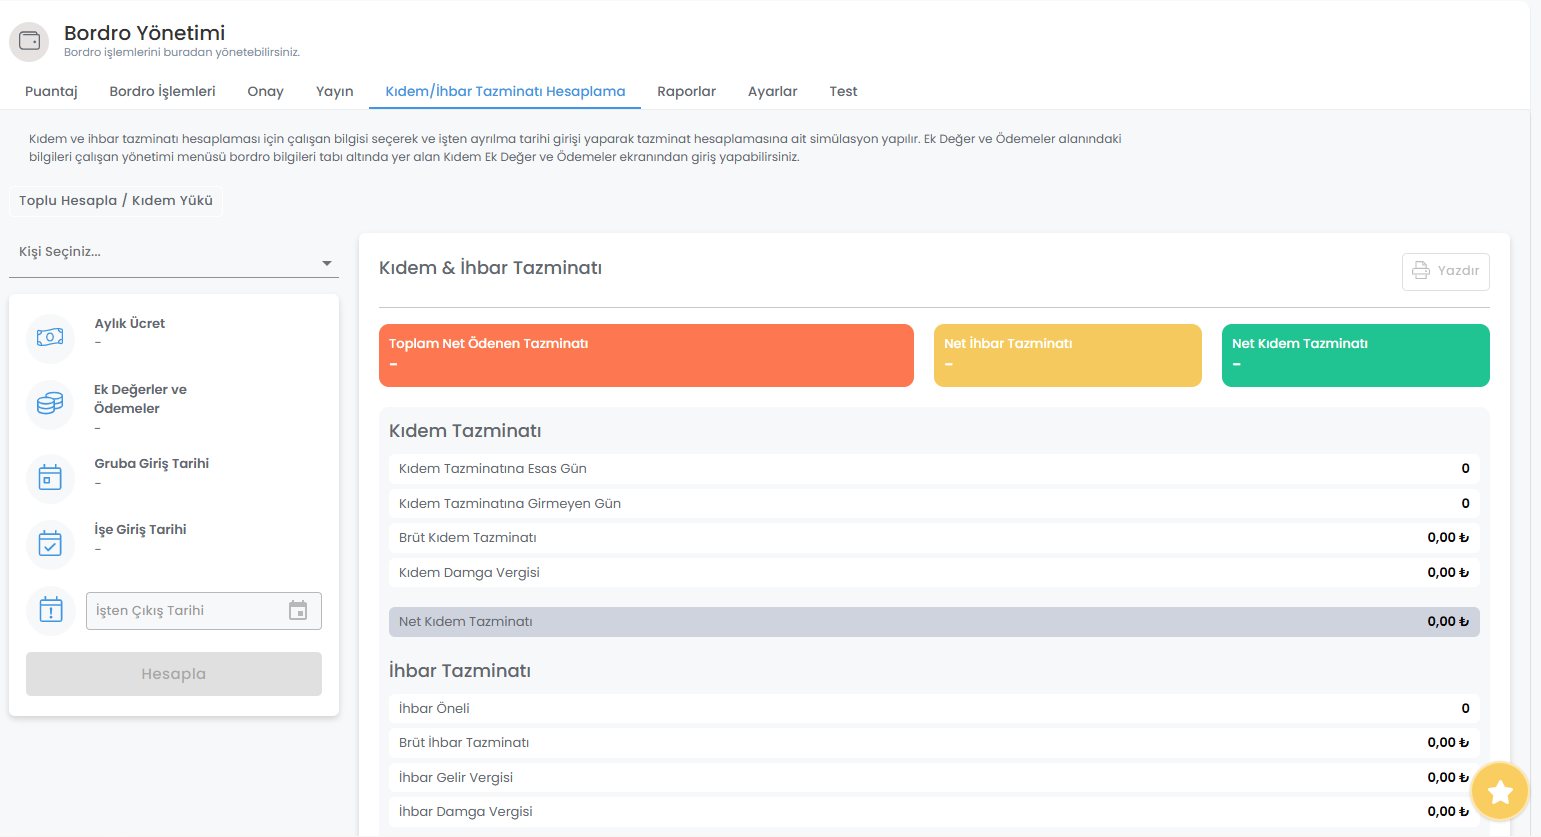Open the Raporlar tab
The height and width of the screenshot is (837, 1541).
point(686,91)
